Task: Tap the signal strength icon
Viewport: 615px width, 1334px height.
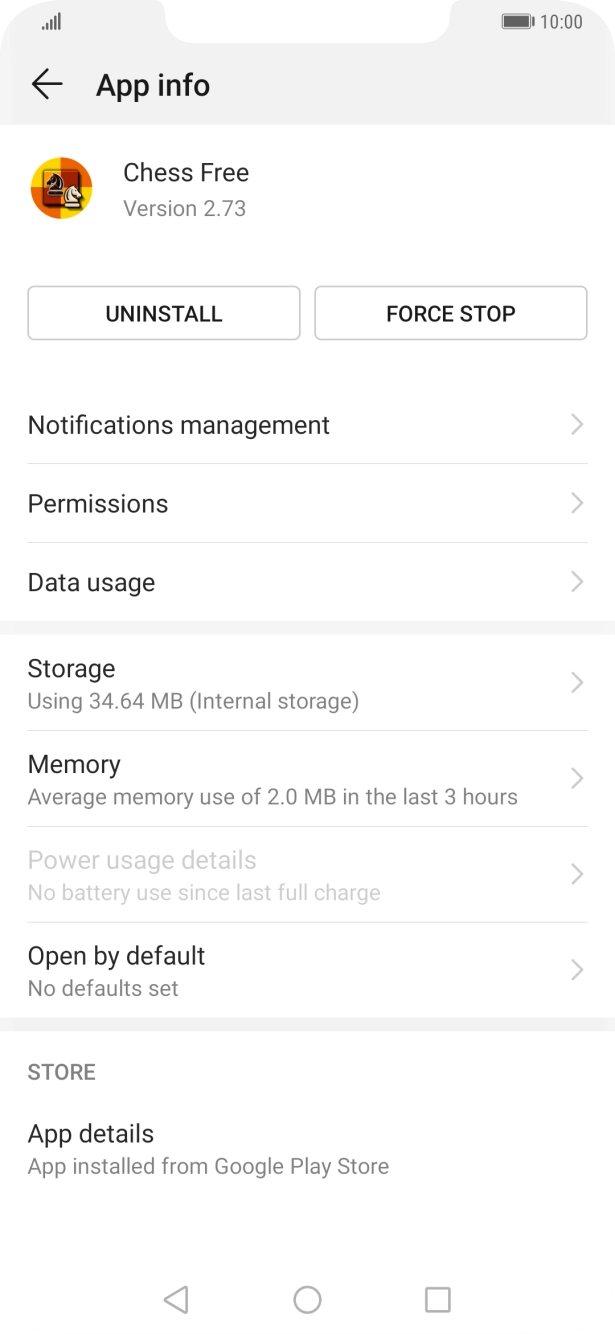Action: [x=52, y=22]
